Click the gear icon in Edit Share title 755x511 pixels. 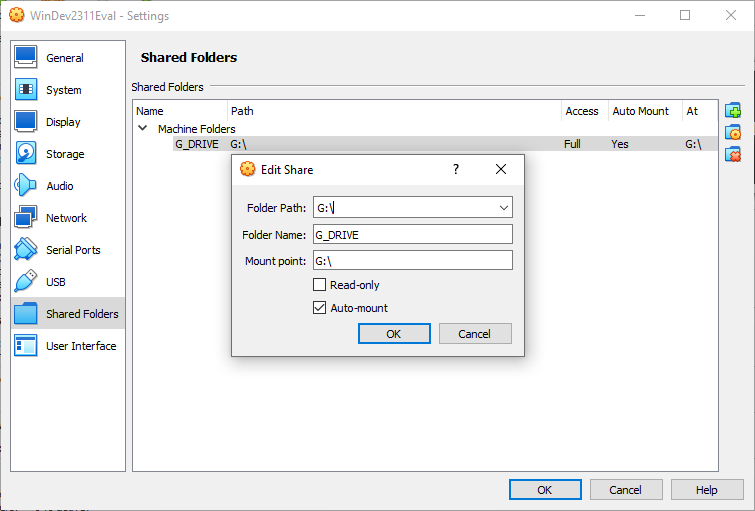pyautogui.click(x=247, y=169)
